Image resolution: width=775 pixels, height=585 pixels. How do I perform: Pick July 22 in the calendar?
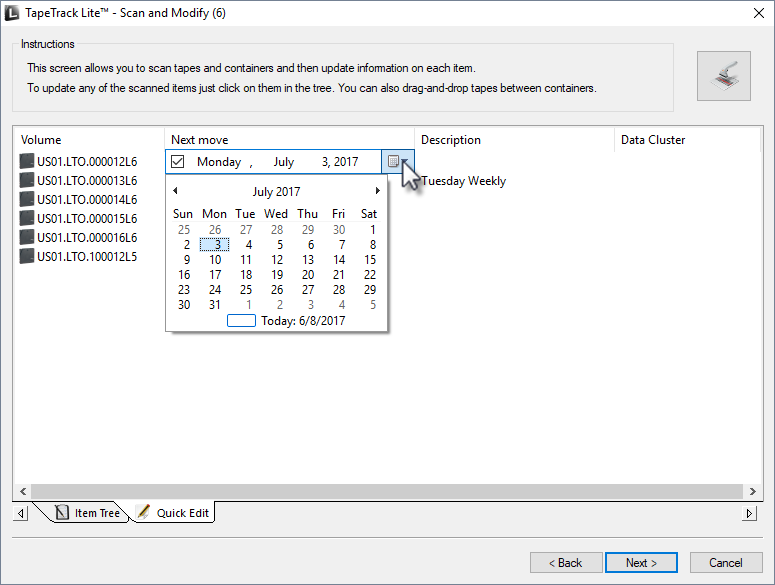pos(370,275)
